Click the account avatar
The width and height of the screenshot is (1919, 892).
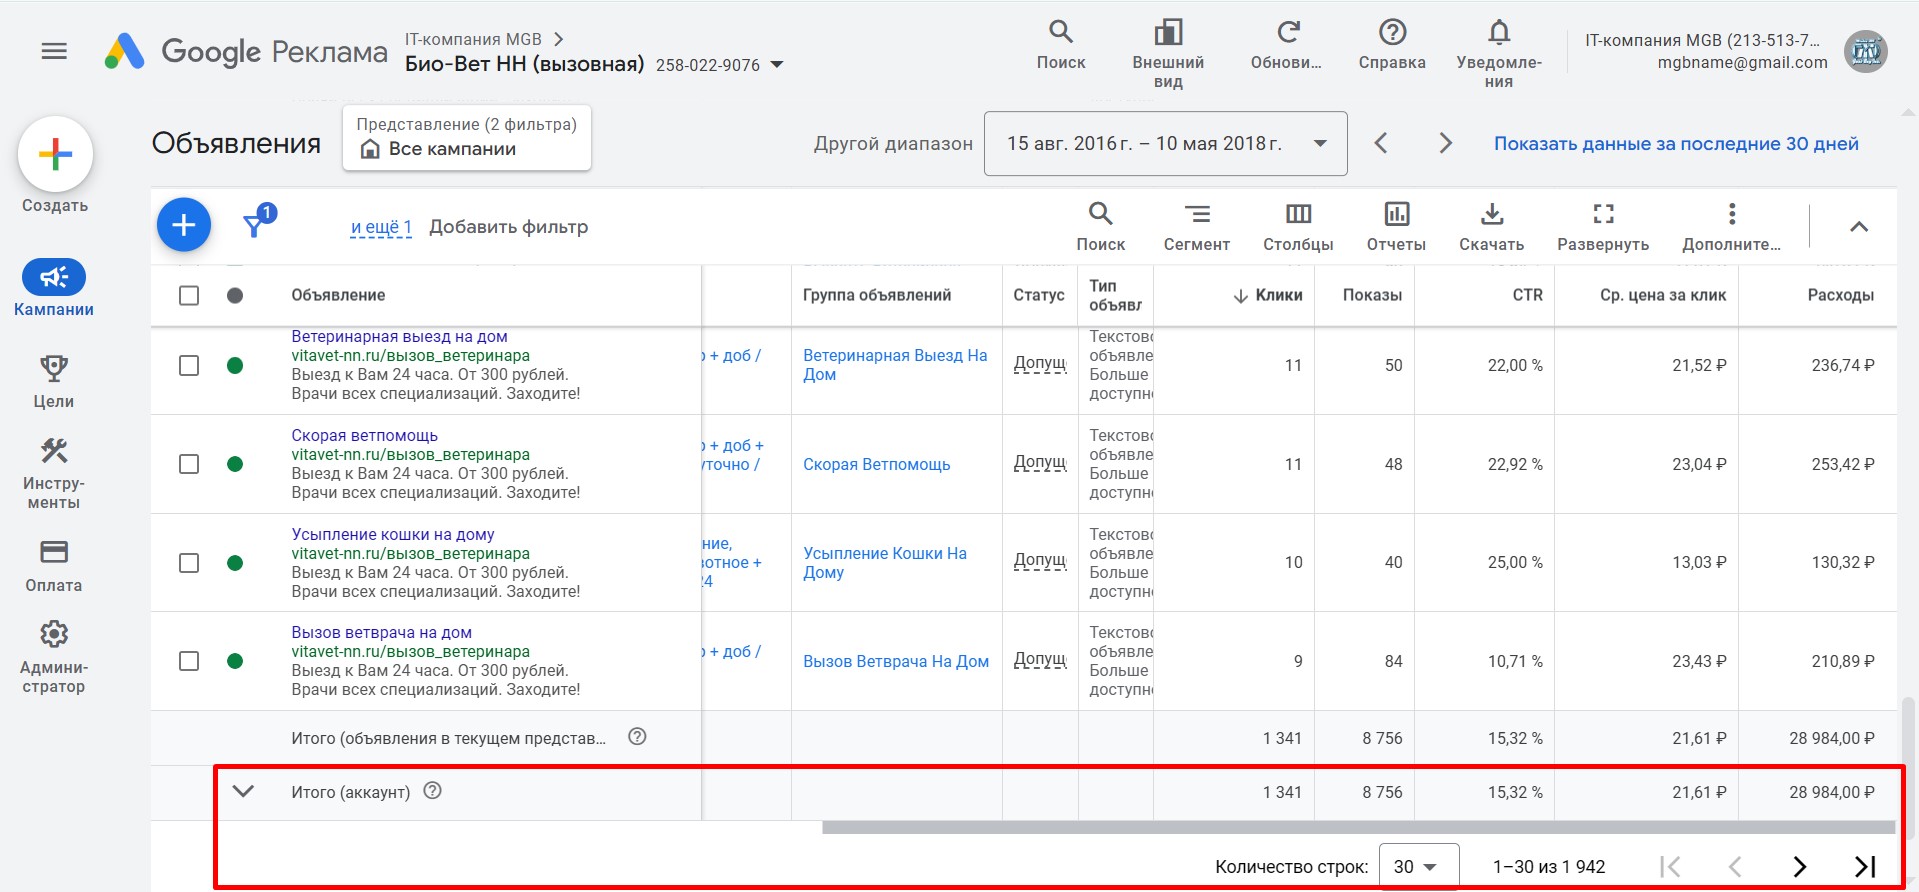1865,51
